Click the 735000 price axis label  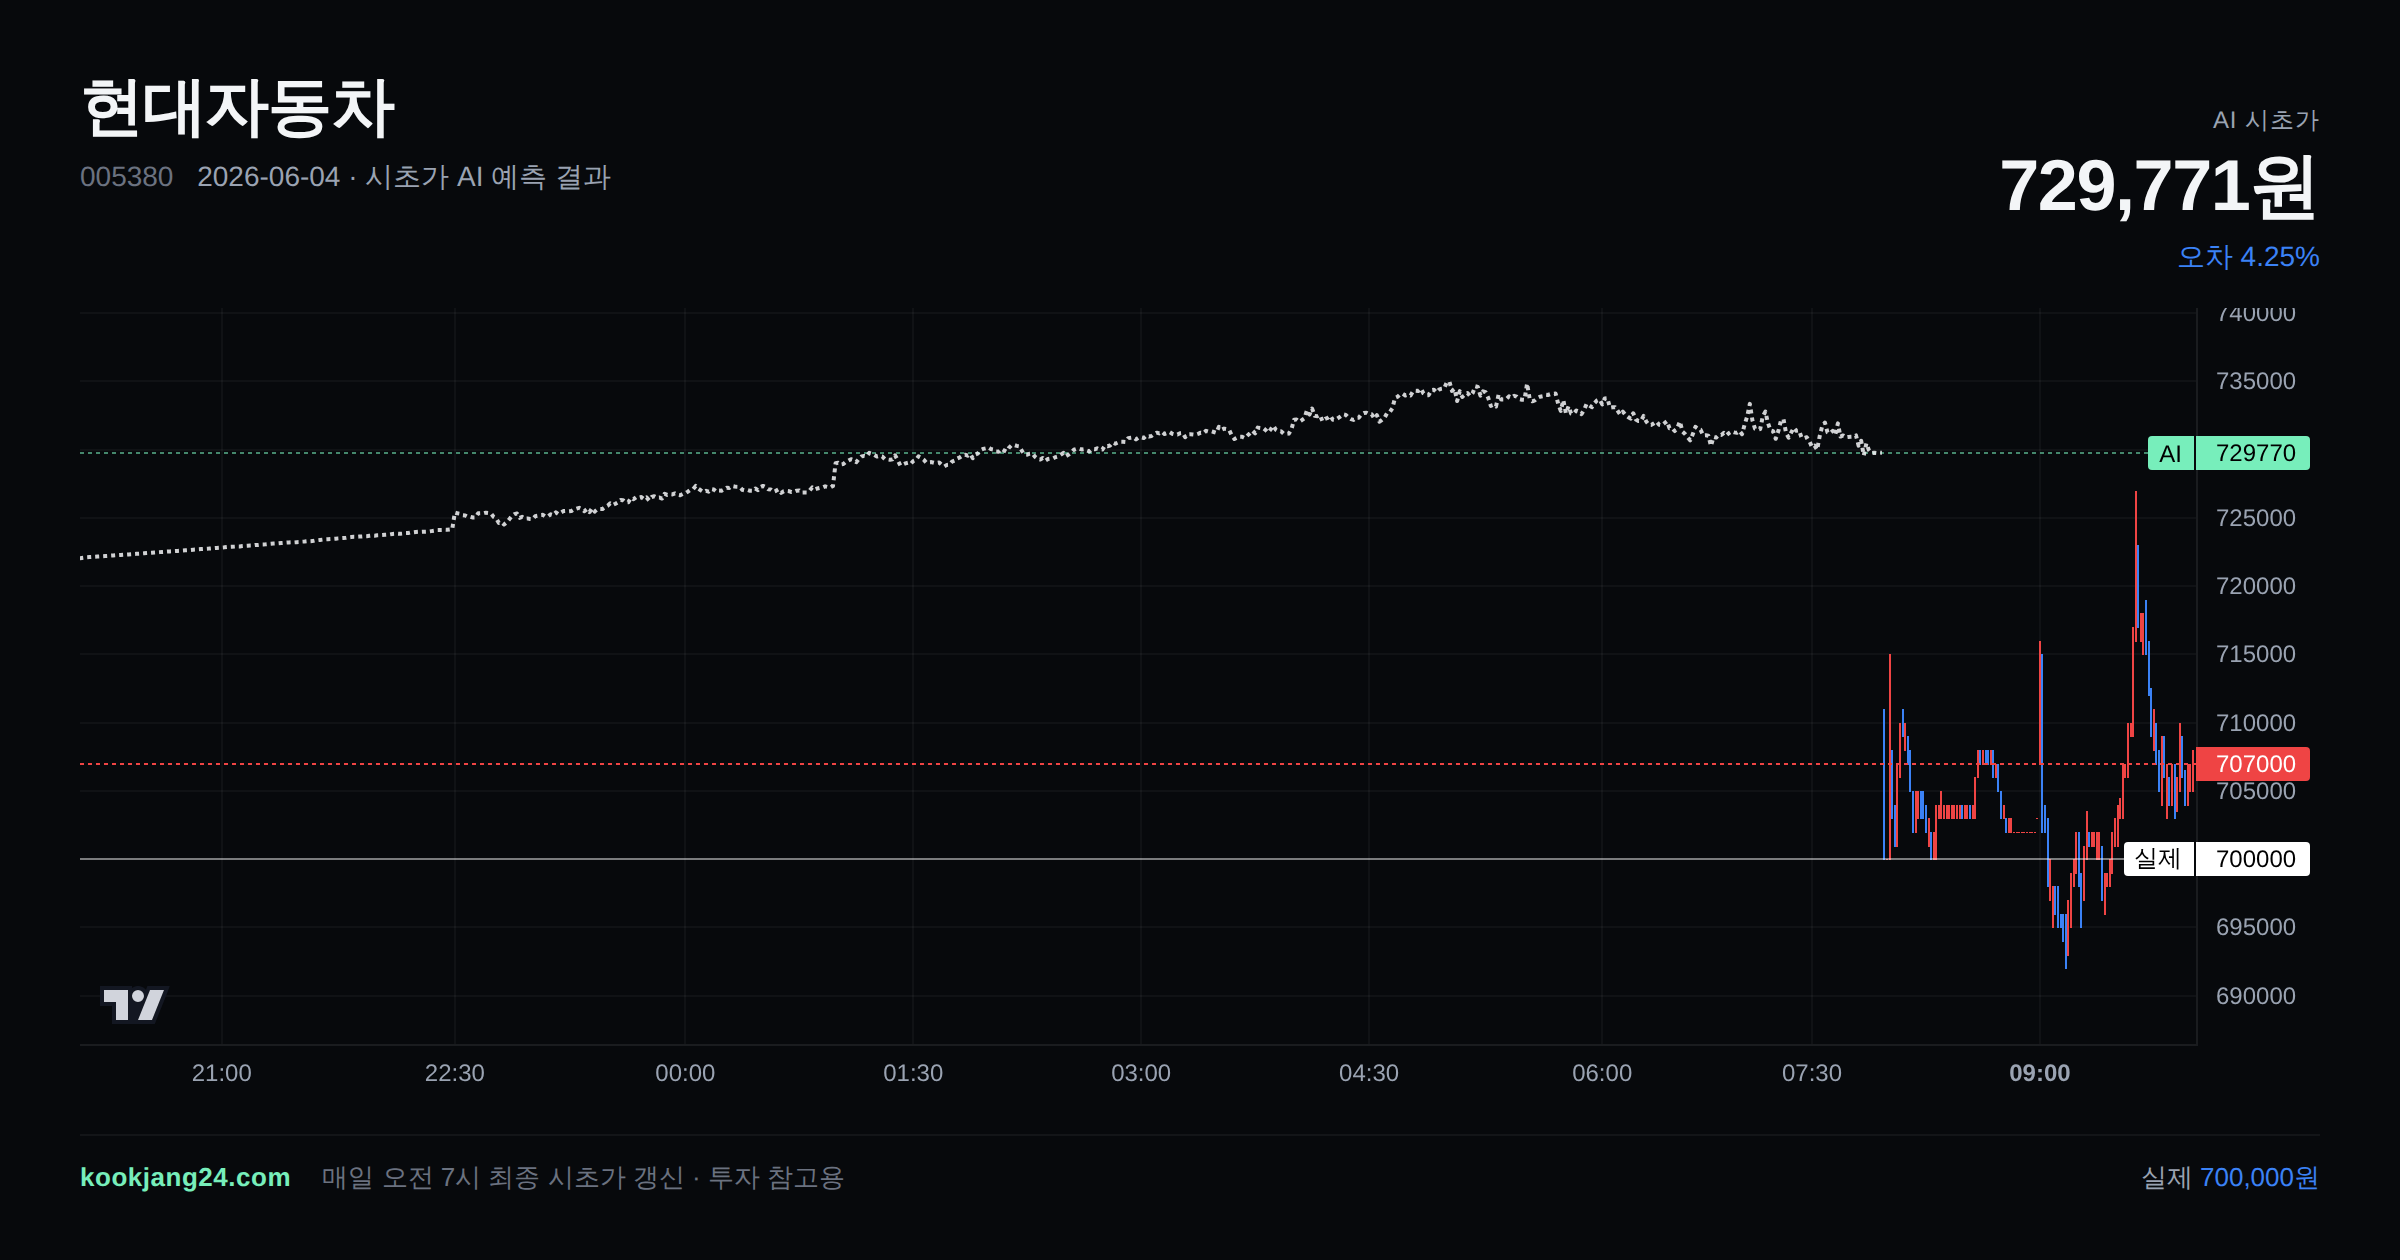pyautogui.click(x=2256, y=381)
